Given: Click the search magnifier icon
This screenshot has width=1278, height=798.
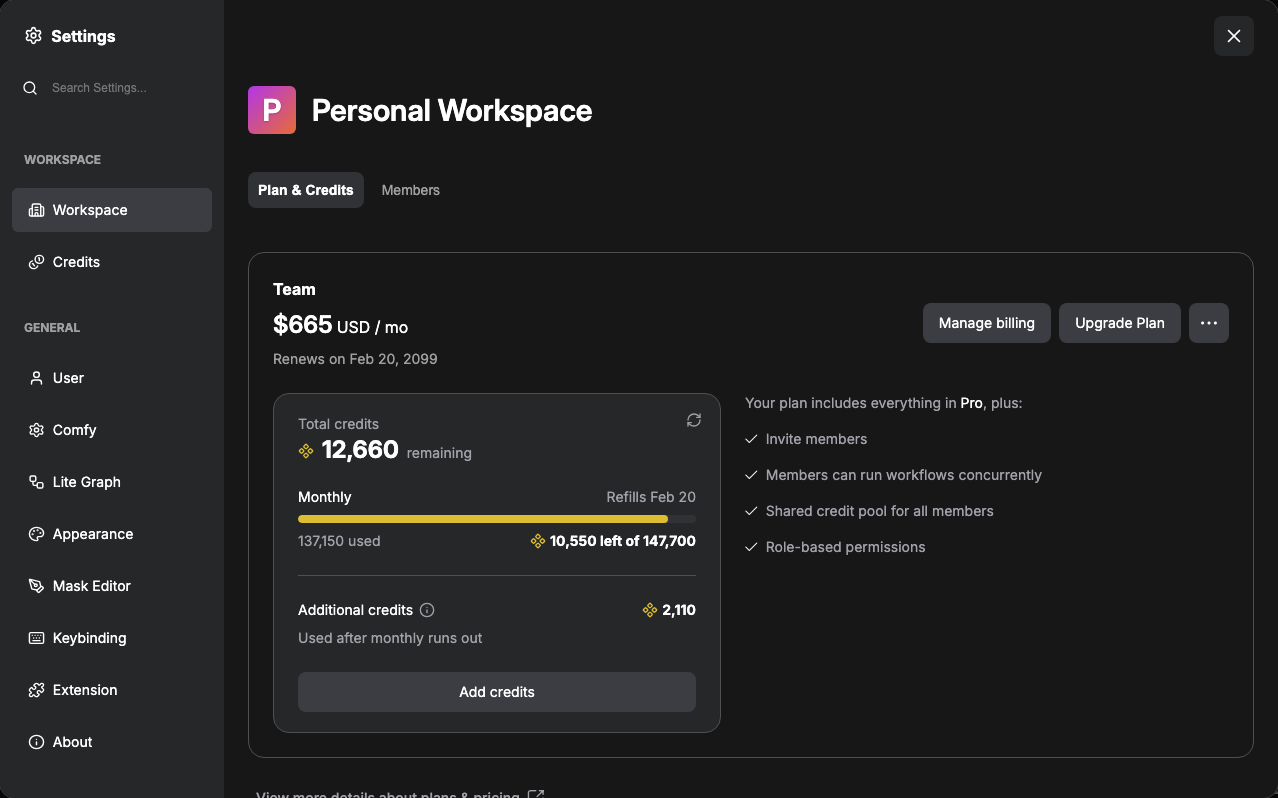Looking at the screenshot, I should point(30,88).
